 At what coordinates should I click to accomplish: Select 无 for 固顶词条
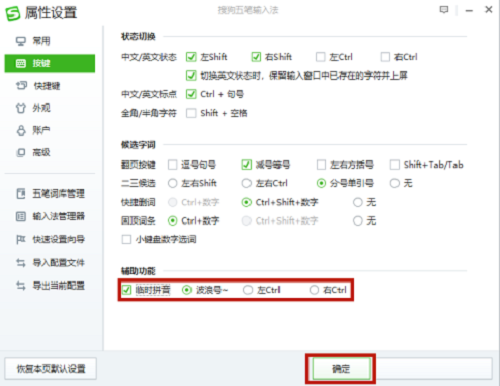coord(358,221)
